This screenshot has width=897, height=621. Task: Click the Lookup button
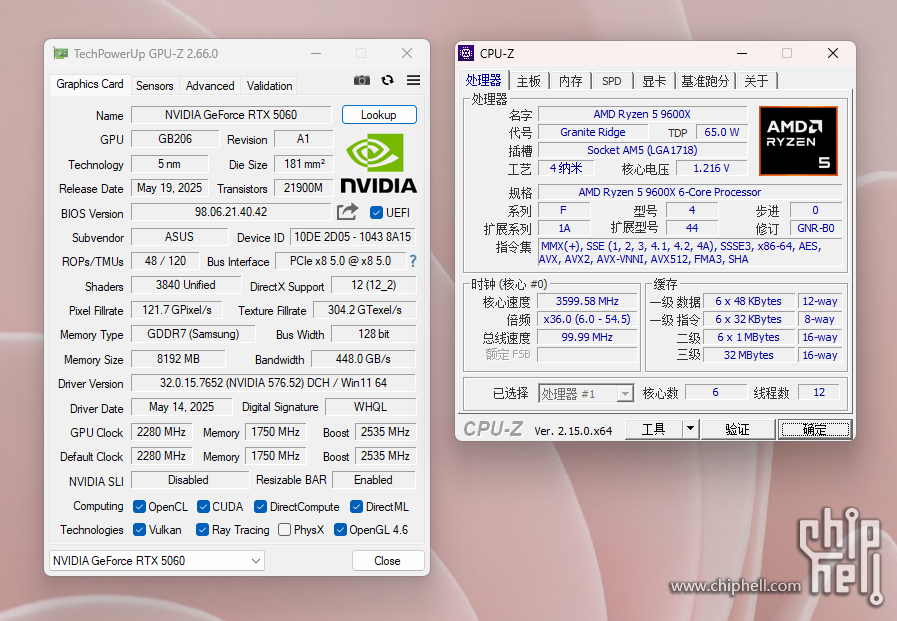[x=379, y=114]
